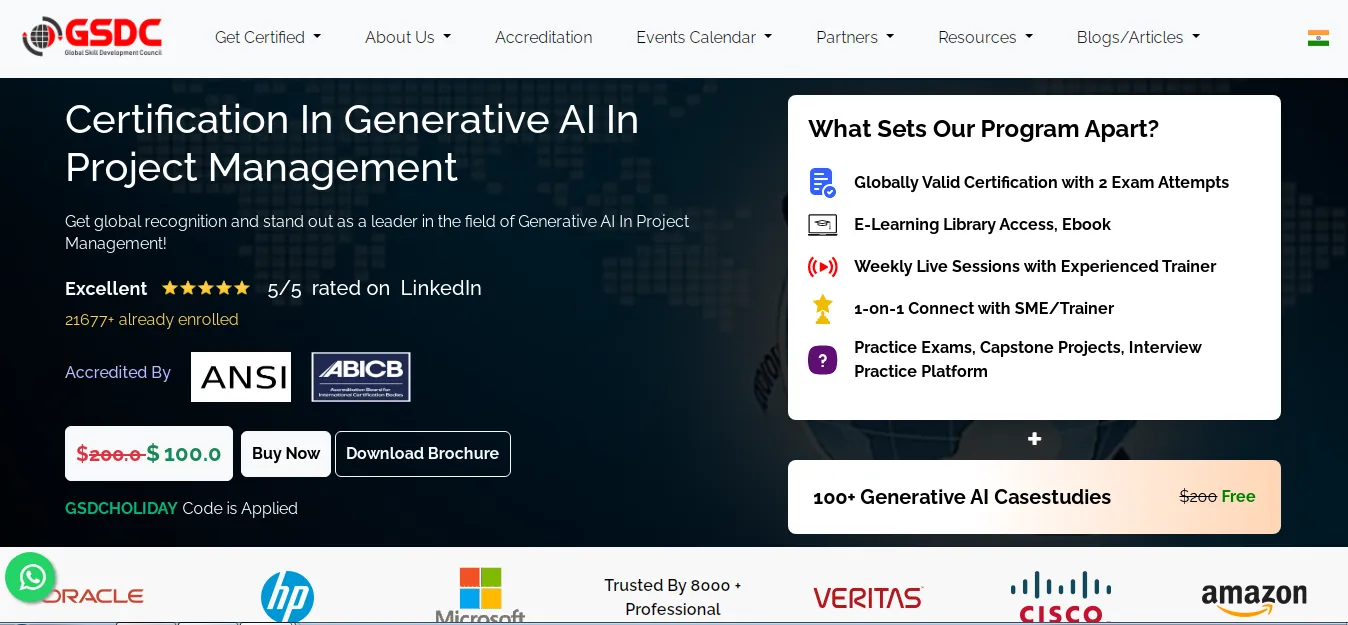Screen dimensions: 1348x625
Task: Click the 'What Sets Our Program Apart?' heading
Action: [x=983, y=129]
